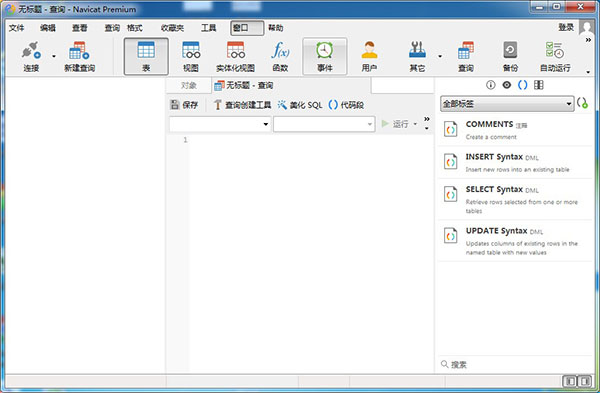Toggle the preview eye icon
Viewport: 600px width, 393px height.
click(506, 85)
